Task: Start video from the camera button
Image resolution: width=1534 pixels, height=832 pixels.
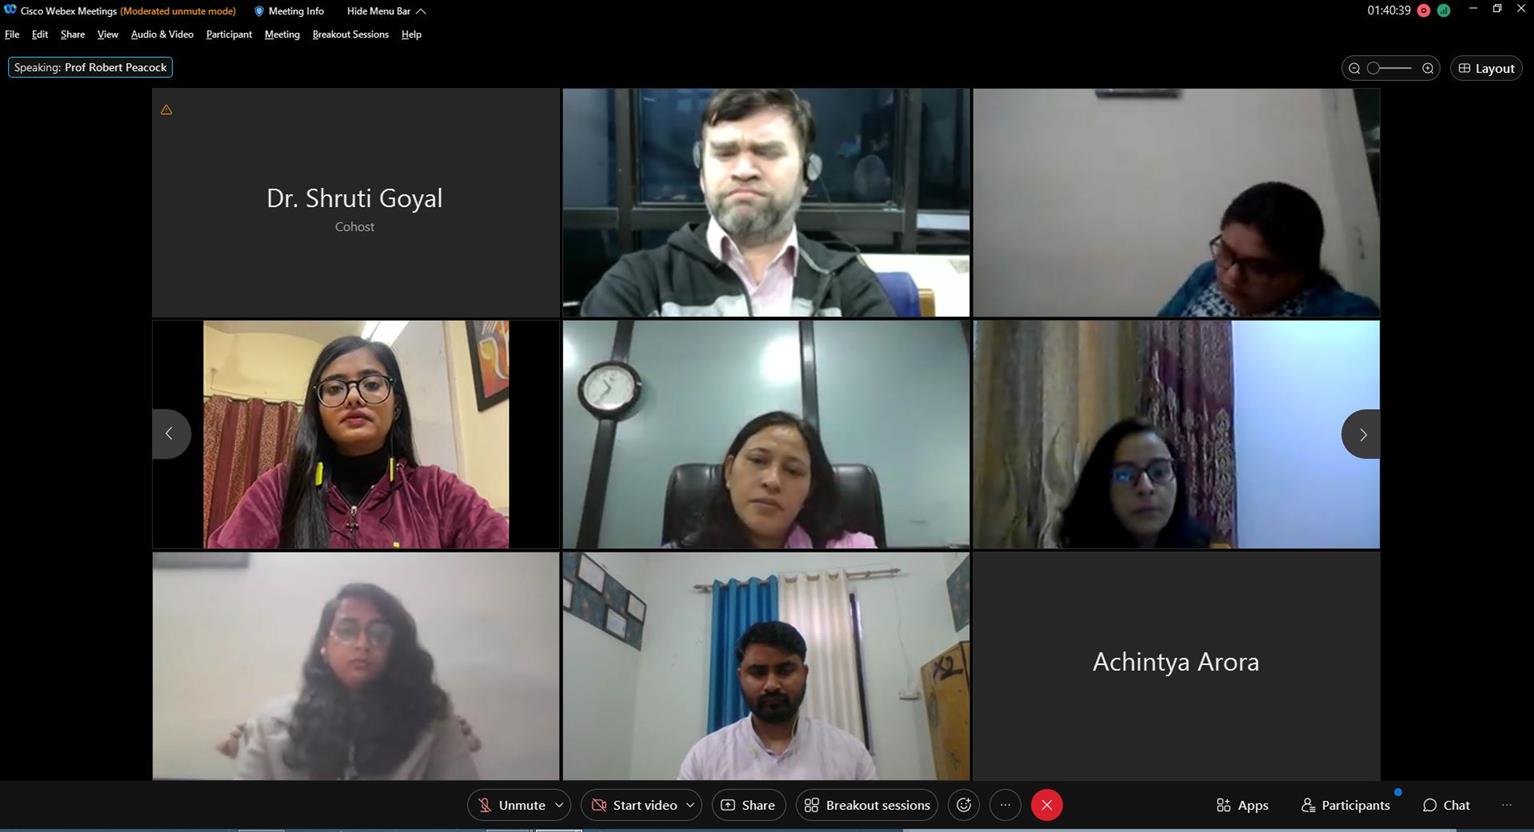Action: pos(634,805)
